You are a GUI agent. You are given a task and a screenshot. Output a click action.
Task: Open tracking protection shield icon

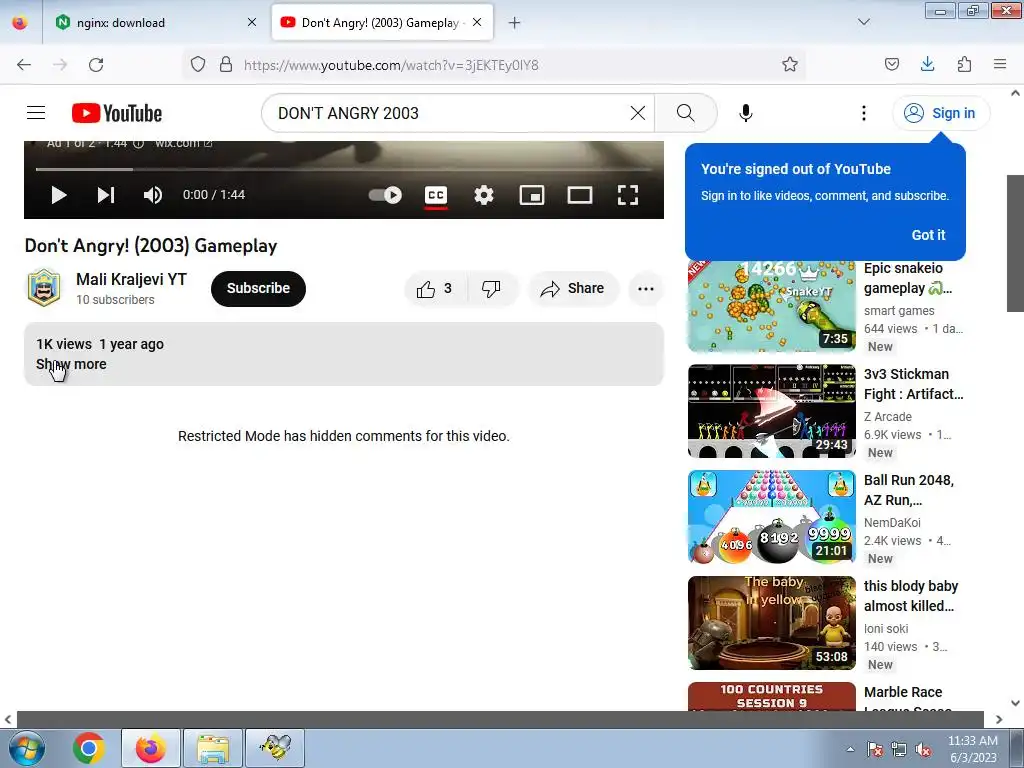(198, 64)
